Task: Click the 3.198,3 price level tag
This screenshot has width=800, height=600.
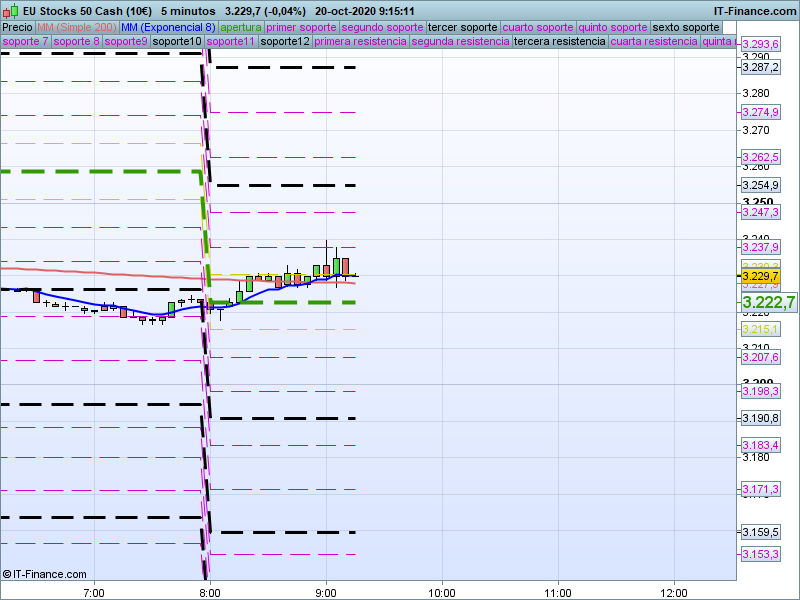Action: click(x=760, y=391)
